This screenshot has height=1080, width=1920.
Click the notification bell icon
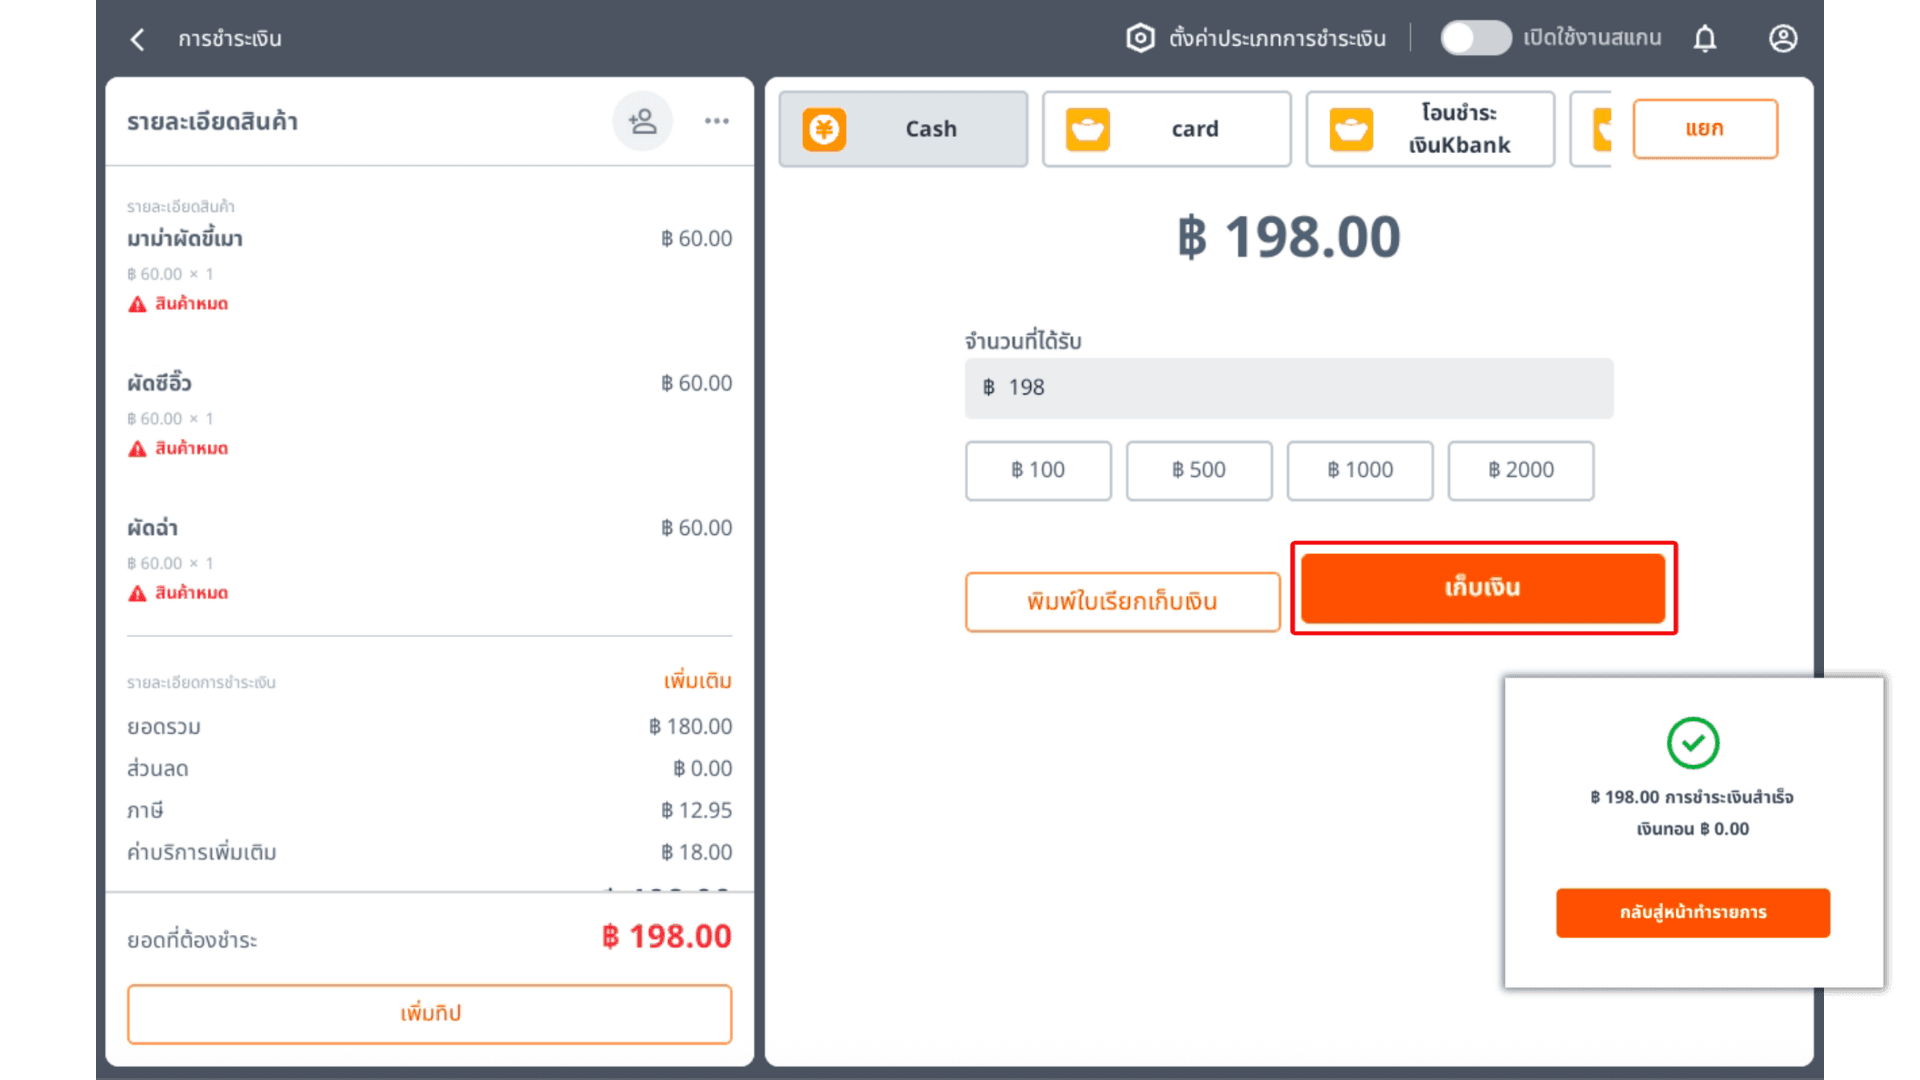pyautogui.click(x=1705, y=39)
